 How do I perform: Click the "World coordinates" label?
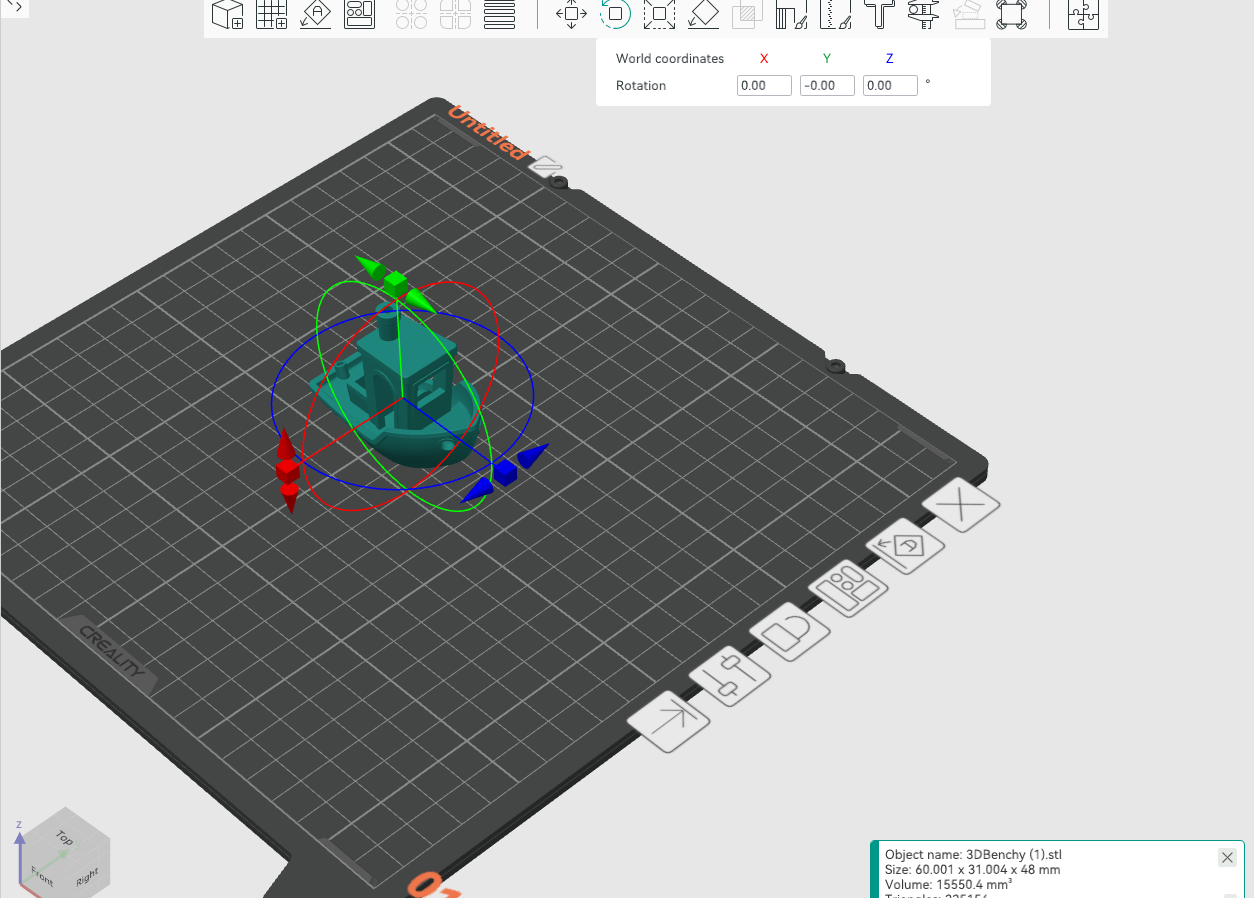pyautogui.click(x=670, y=59)
